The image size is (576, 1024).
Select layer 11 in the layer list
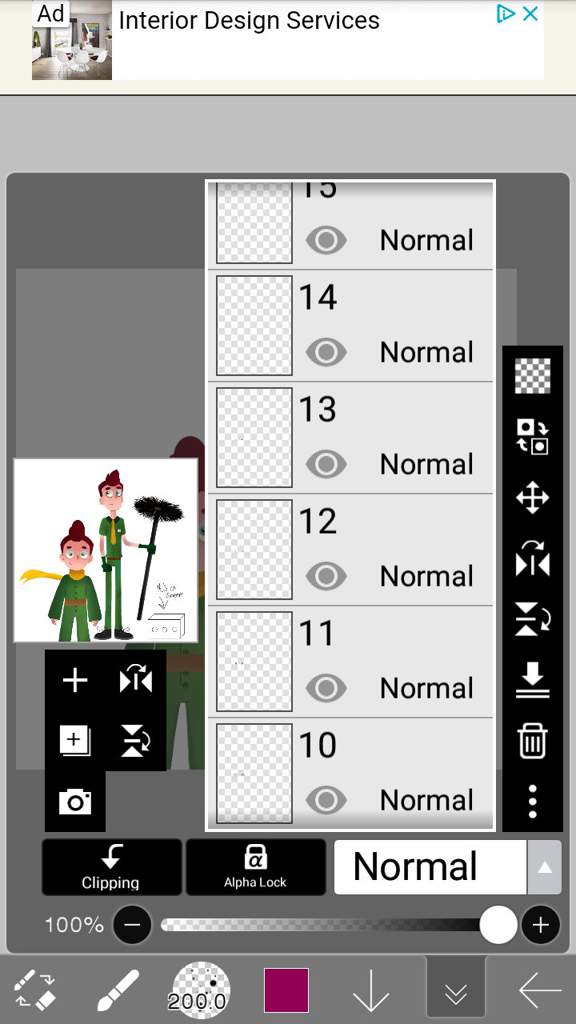click(351, 662)
